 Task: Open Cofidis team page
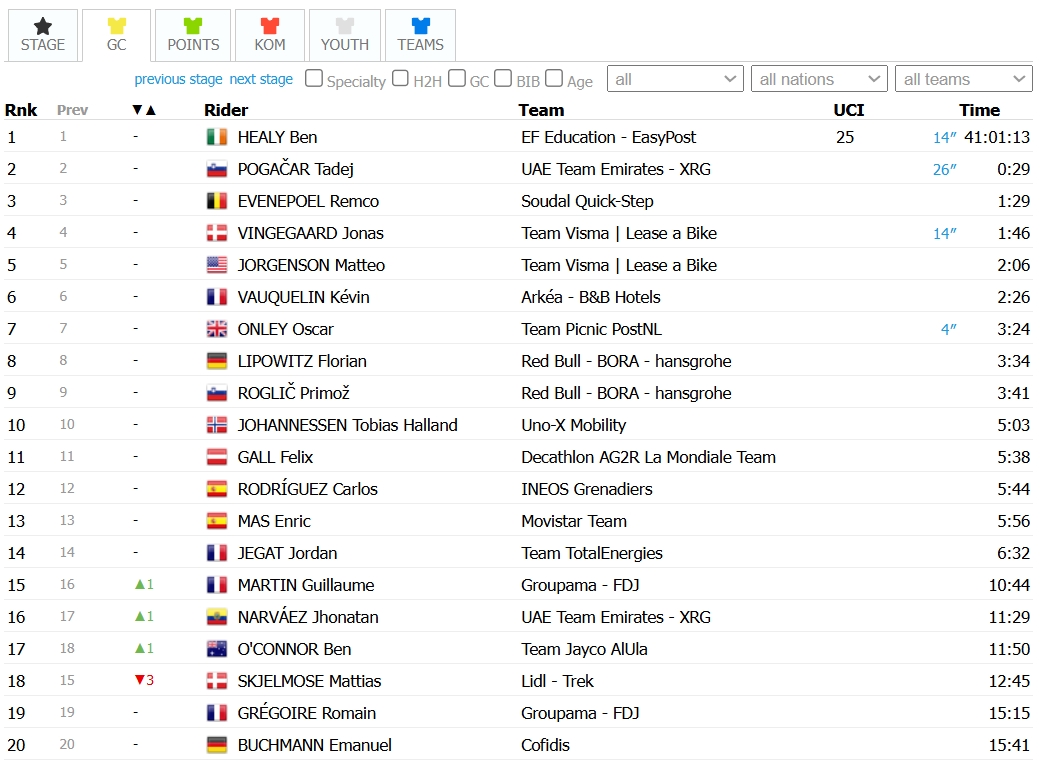545,745
